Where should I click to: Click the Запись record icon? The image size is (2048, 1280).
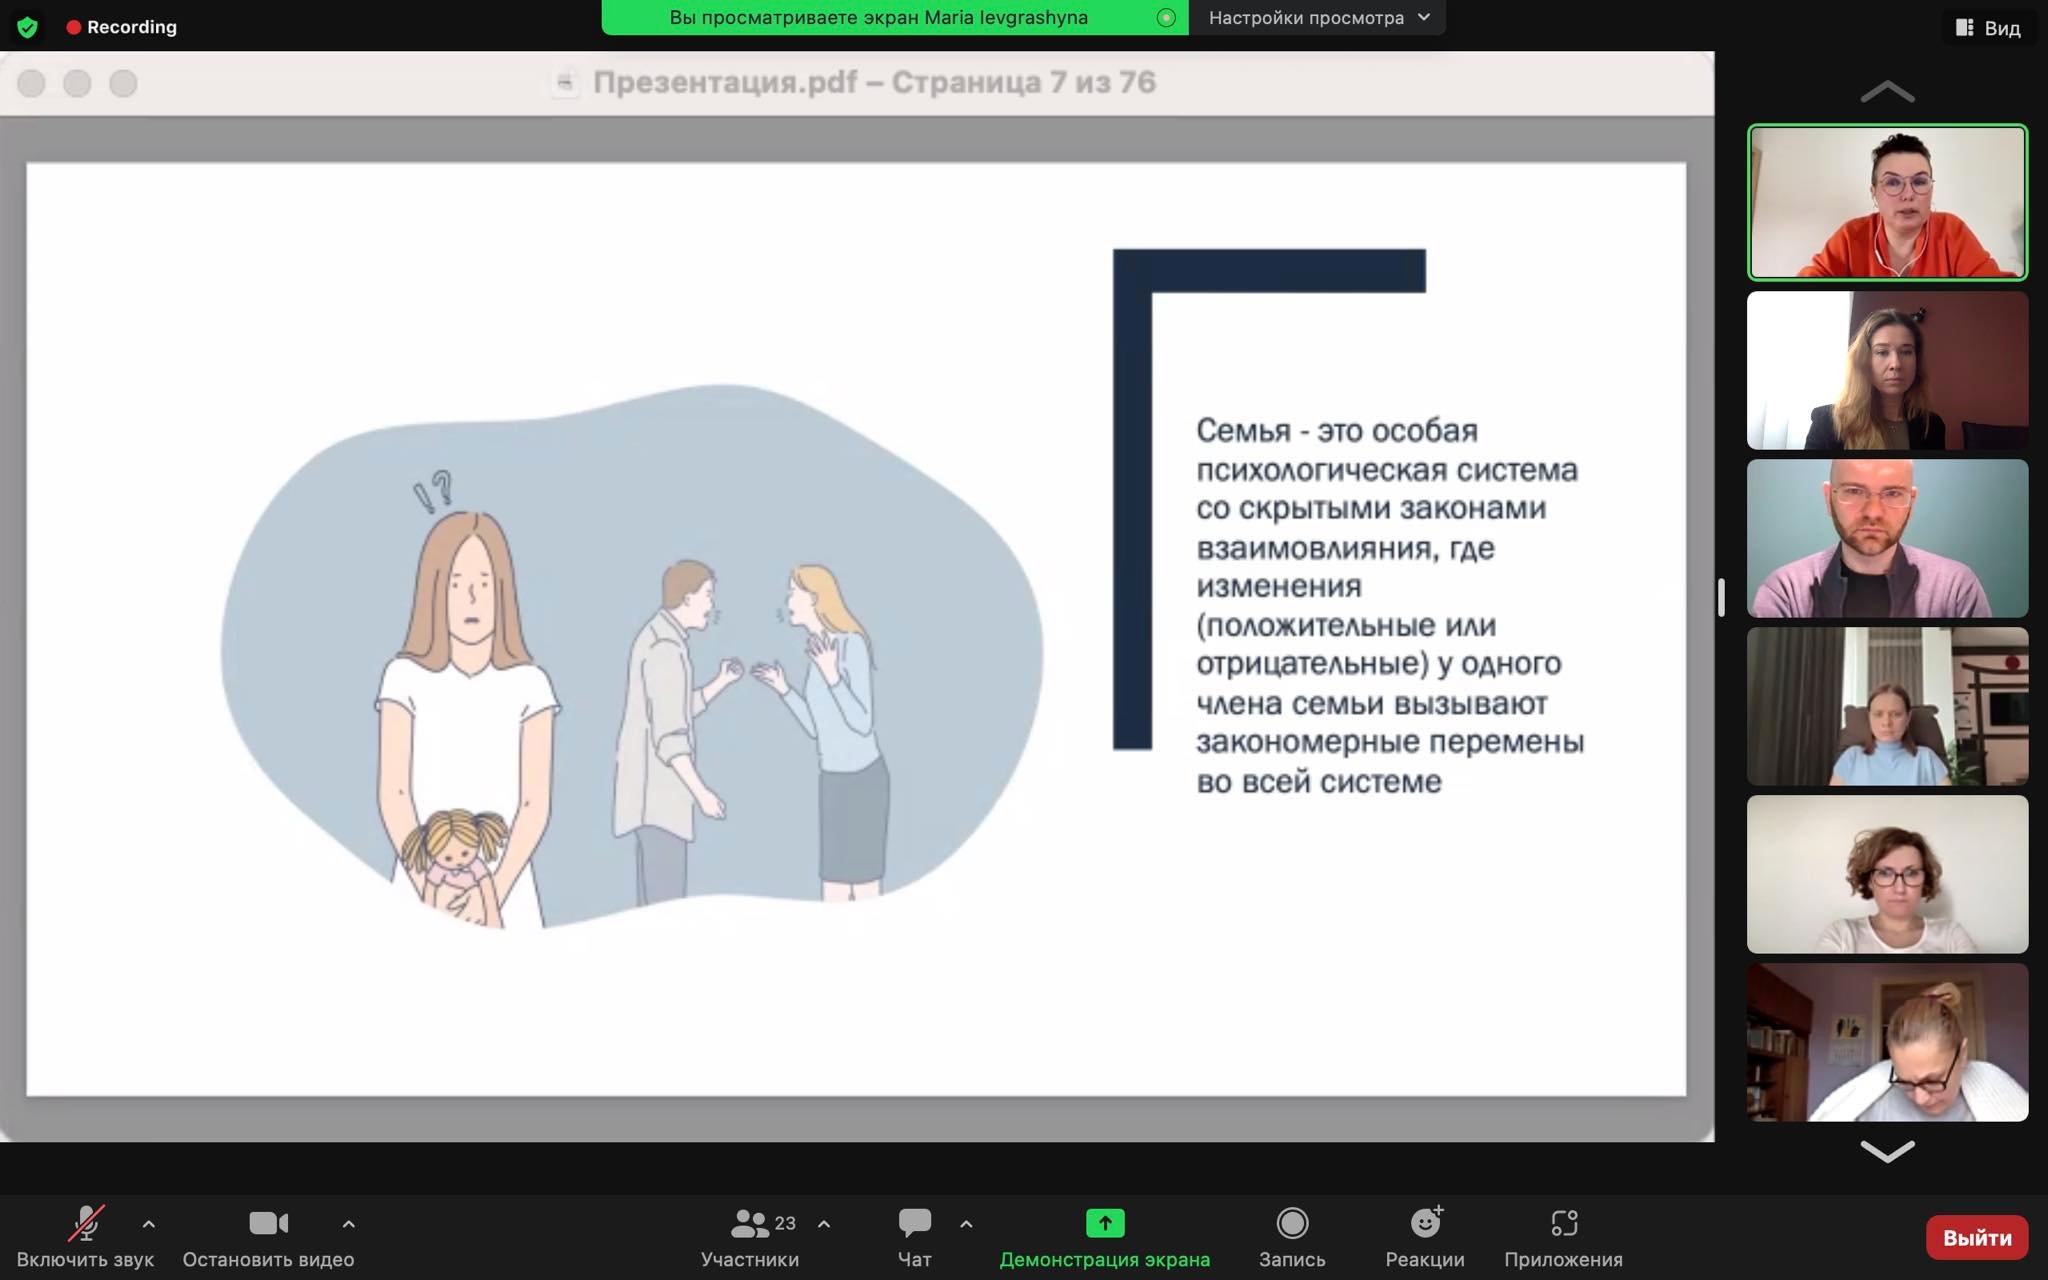tap(1292, 1224)
